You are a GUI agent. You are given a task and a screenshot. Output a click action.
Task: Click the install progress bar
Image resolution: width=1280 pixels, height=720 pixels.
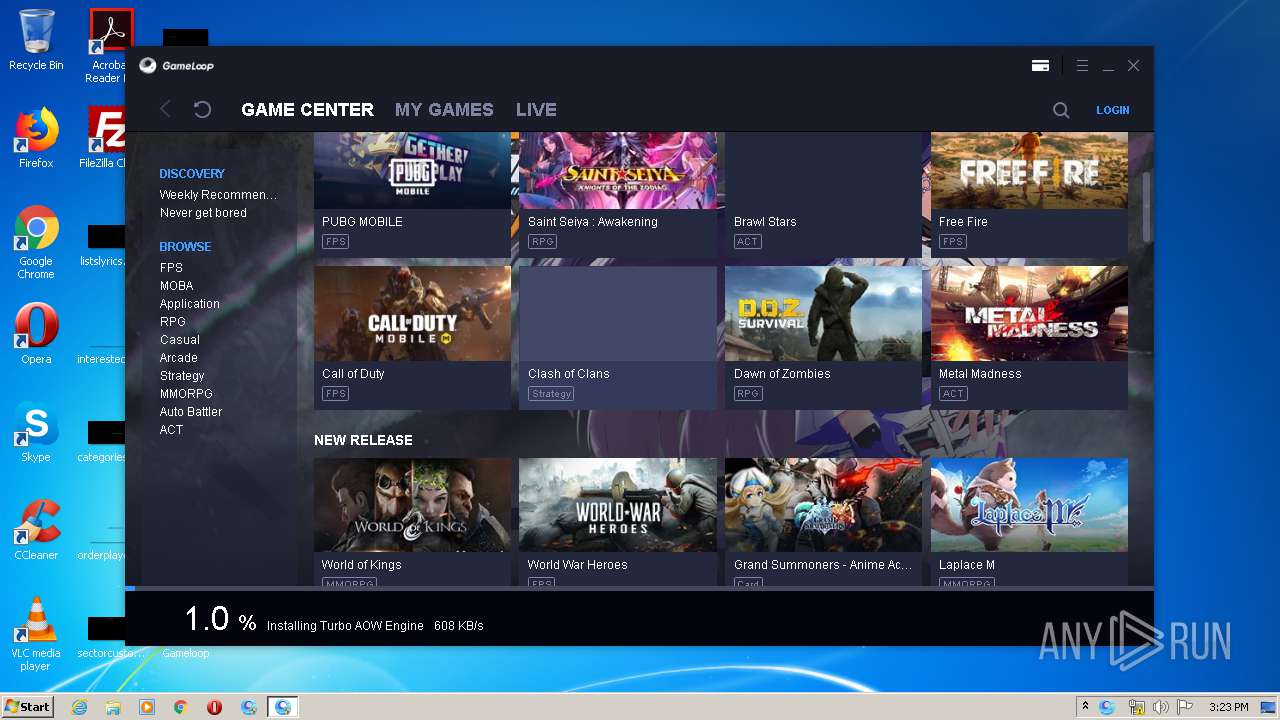pyautogui.click(x=639, y=588)
